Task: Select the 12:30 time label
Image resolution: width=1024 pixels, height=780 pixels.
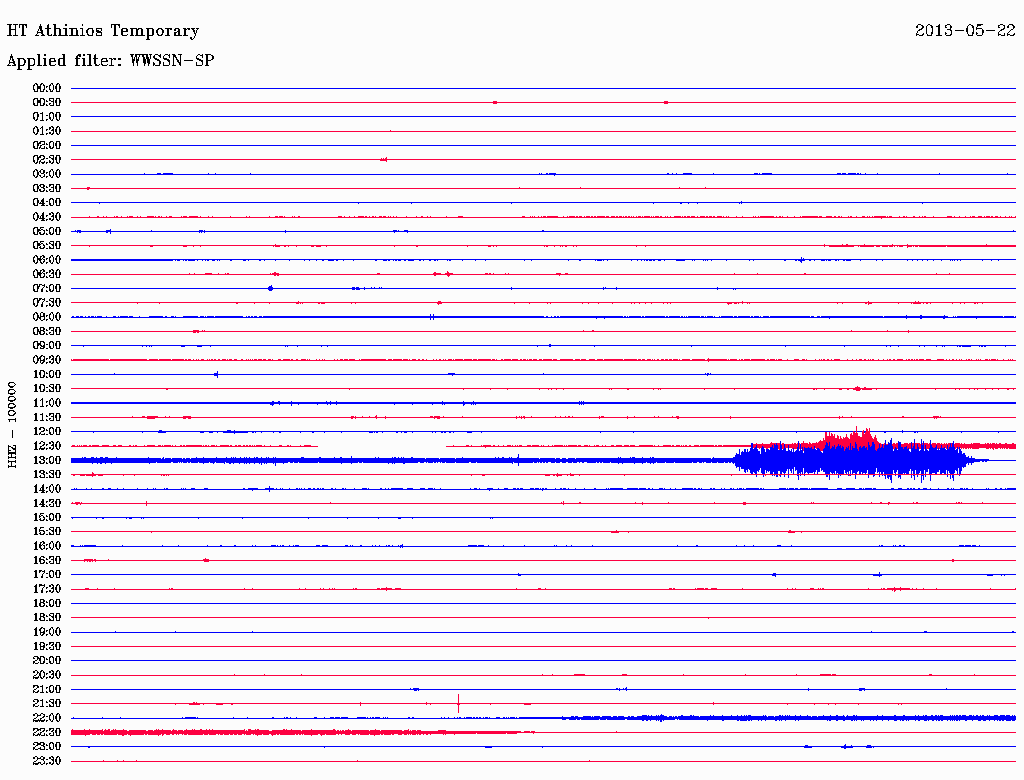Action: point(47,446)
